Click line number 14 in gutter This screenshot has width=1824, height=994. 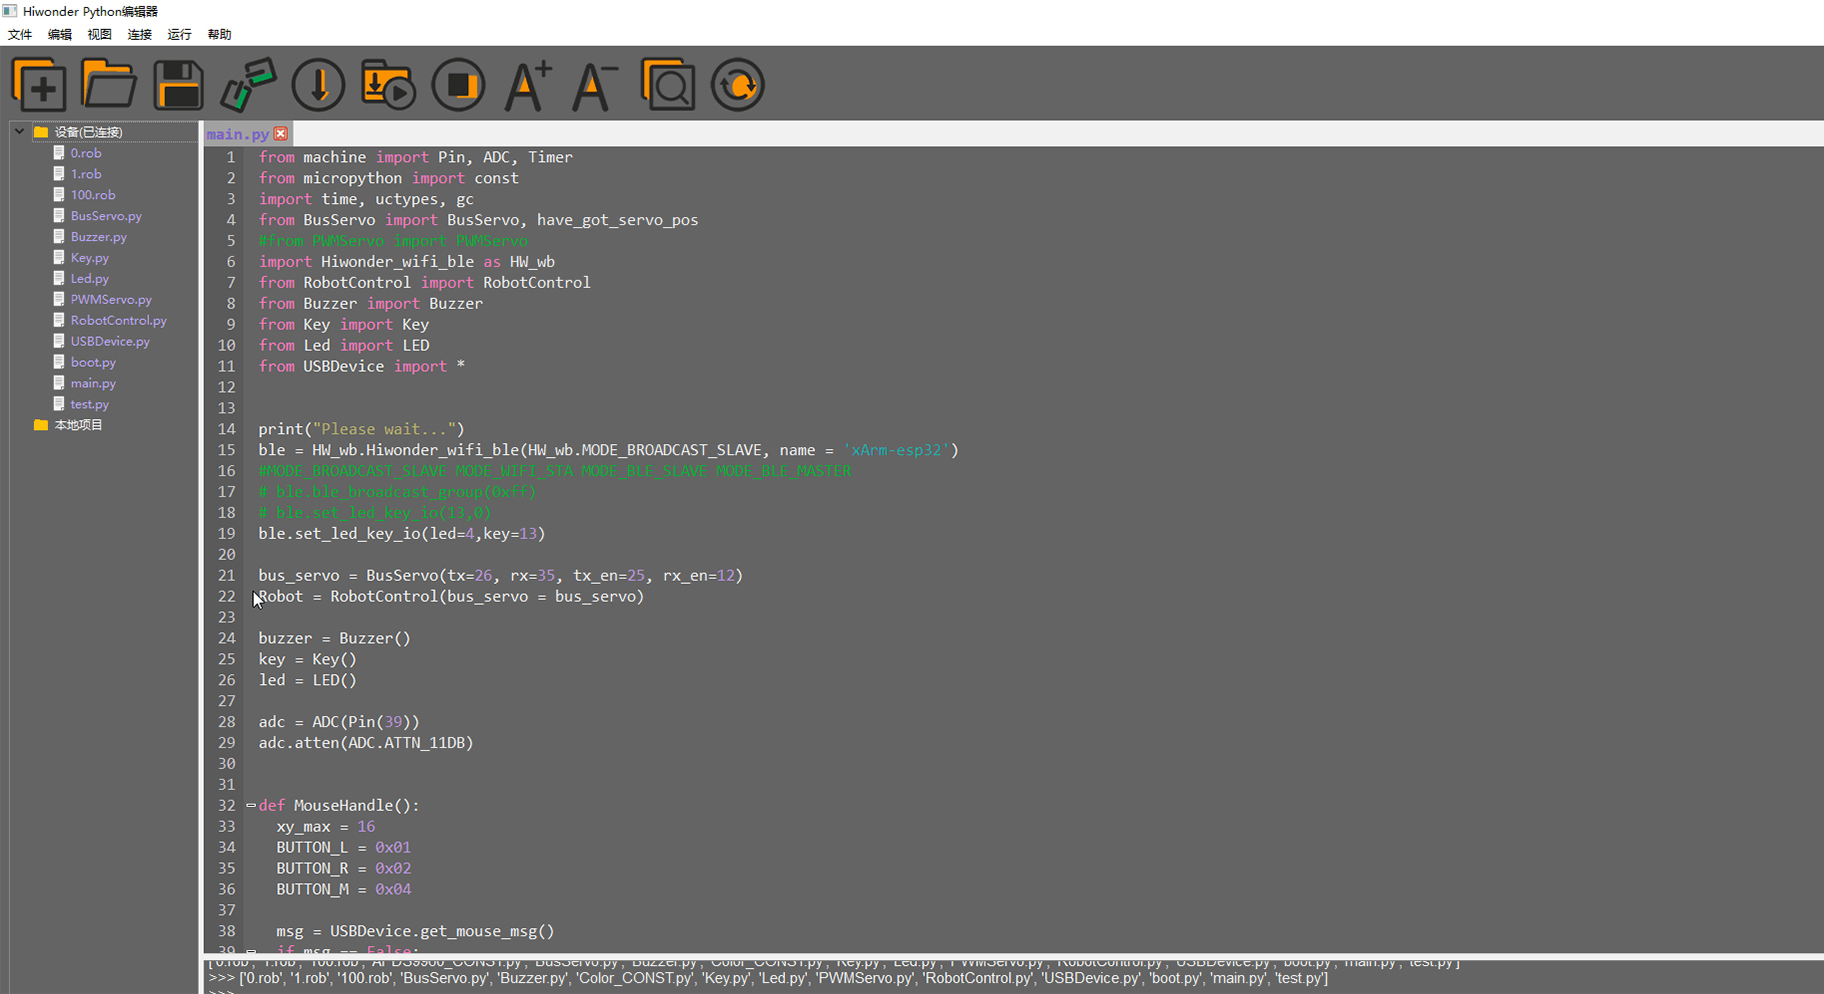pos(227,429)
